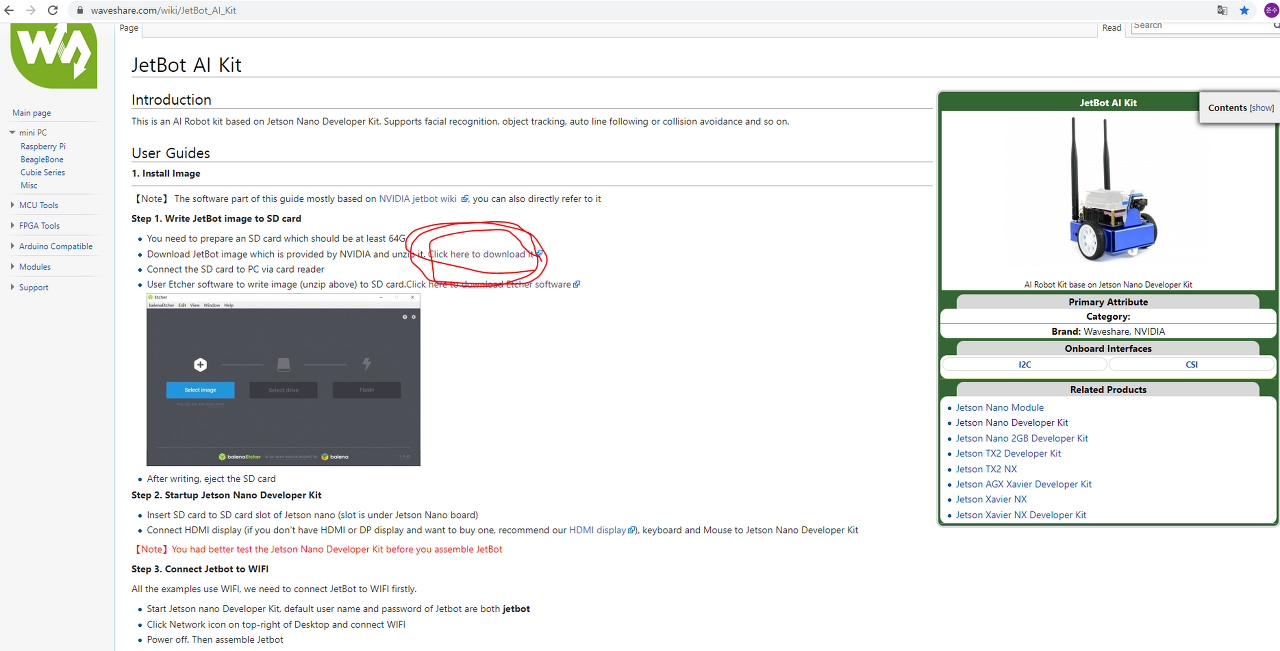
Task: Click the Introduction section heading
Action: click(x=172, y=100)
